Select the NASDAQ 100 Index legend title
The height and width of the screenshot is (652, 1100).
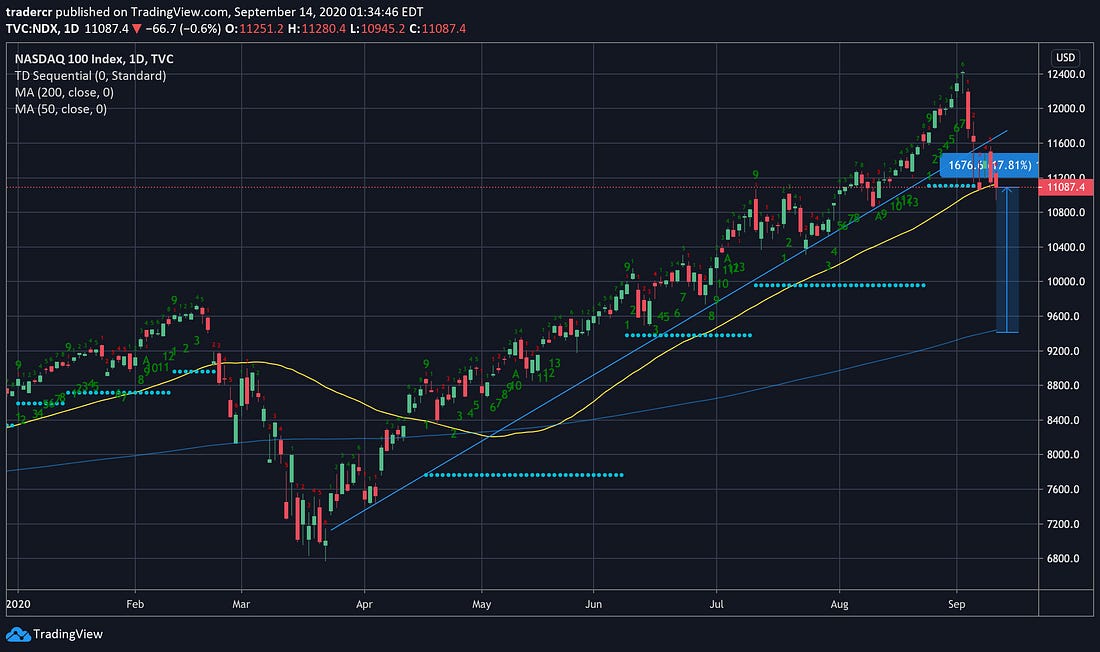(94, 59)
